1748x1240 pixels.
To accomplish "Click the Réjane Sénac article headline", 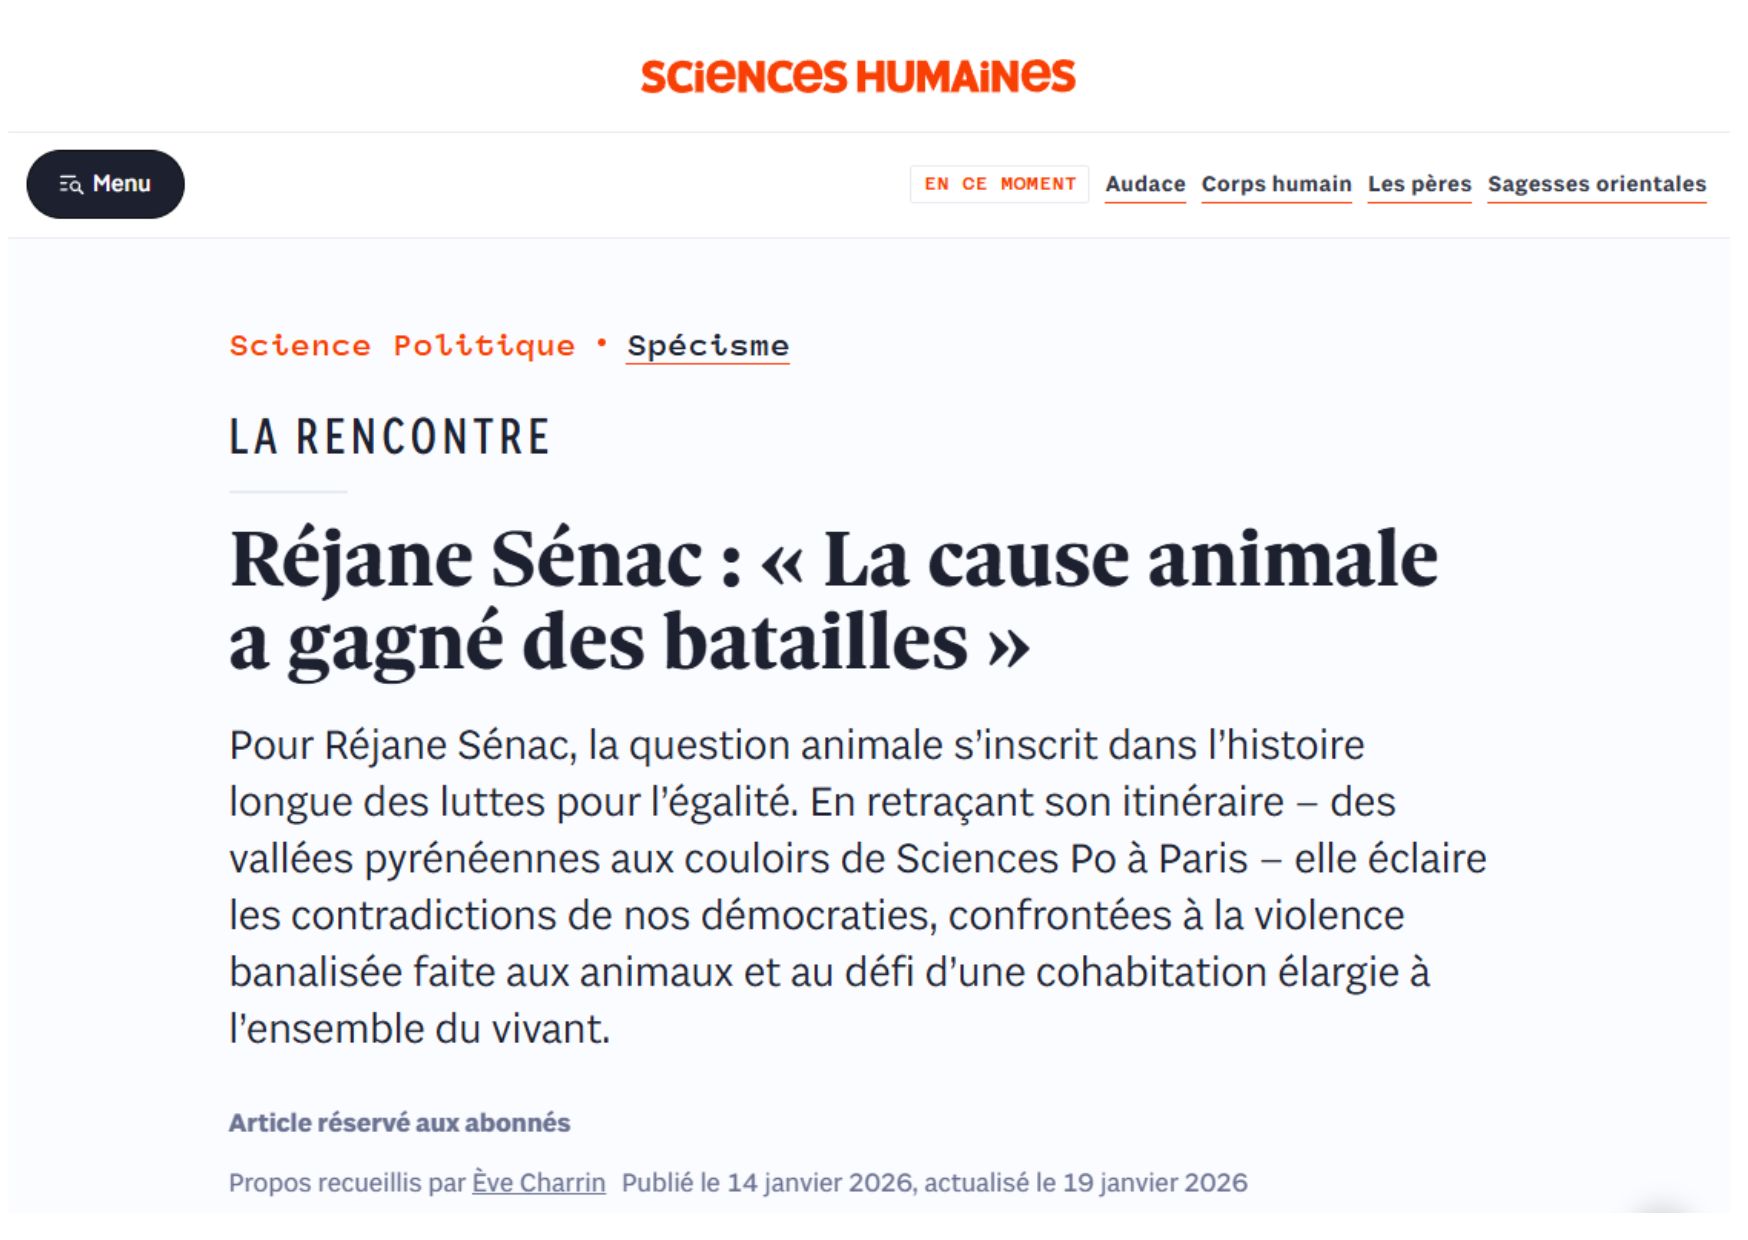I will (832, 598).
